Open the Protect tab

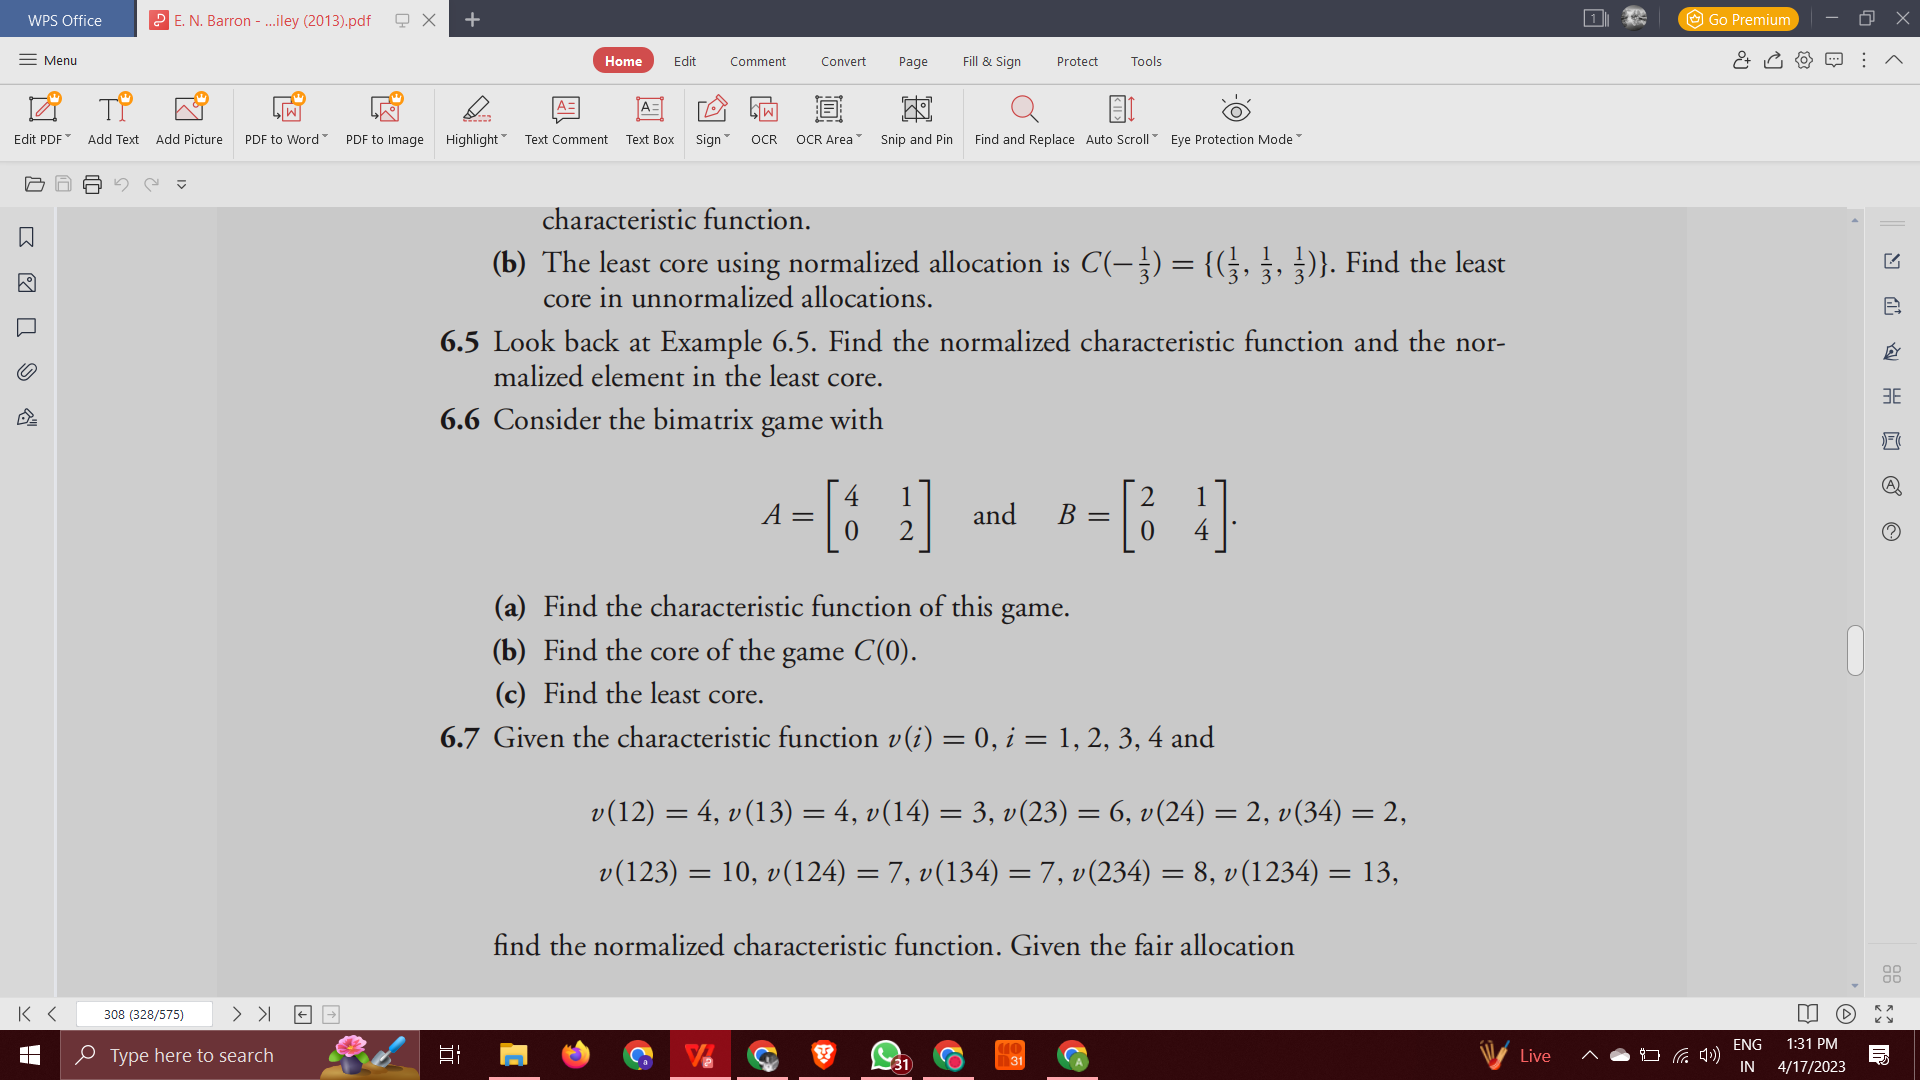click(1076, 61)
